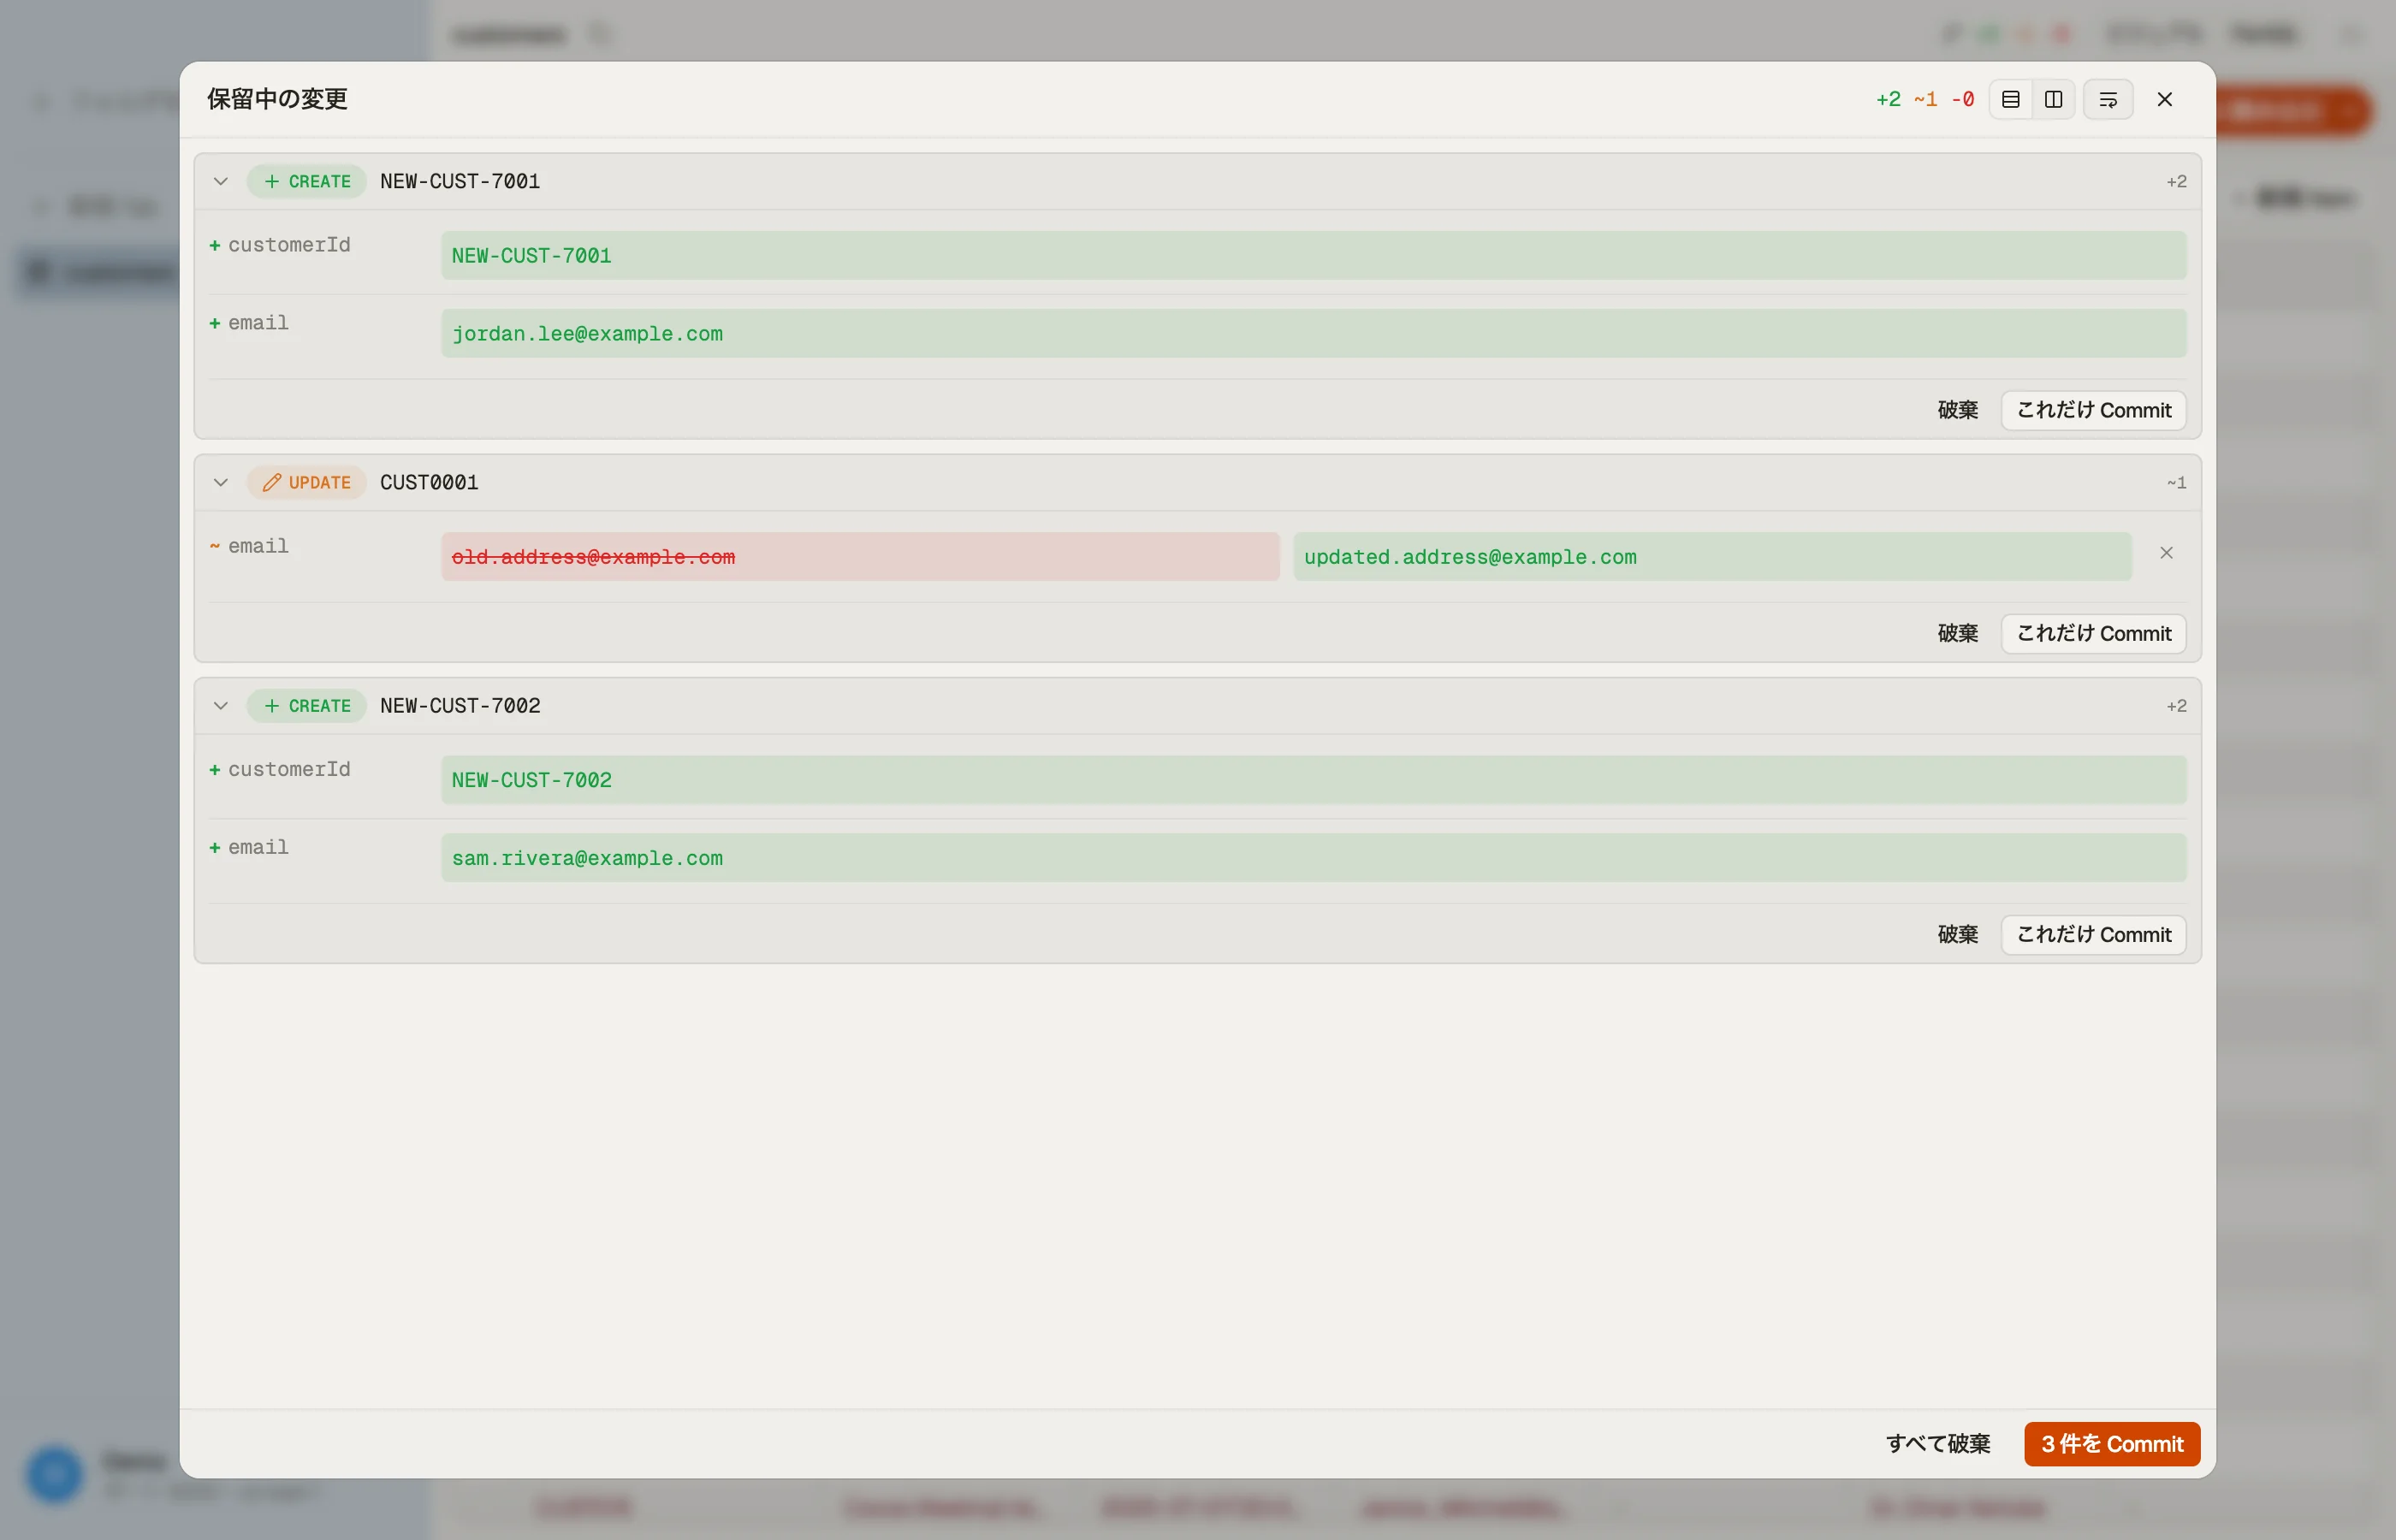This screenshot has height=1540, width=2396.
Task: Switch to split diff view icon
Action: click(2053, 99)
